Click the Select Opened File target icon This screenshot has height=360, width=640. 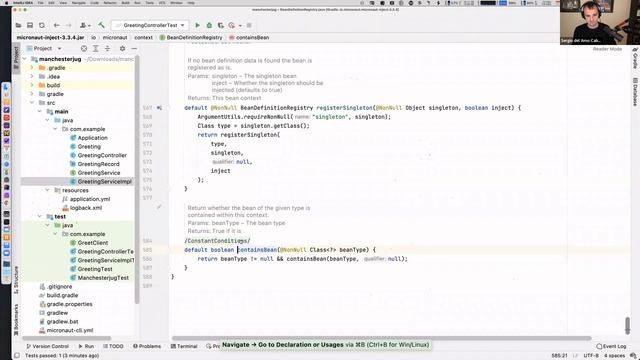[84, 49]
